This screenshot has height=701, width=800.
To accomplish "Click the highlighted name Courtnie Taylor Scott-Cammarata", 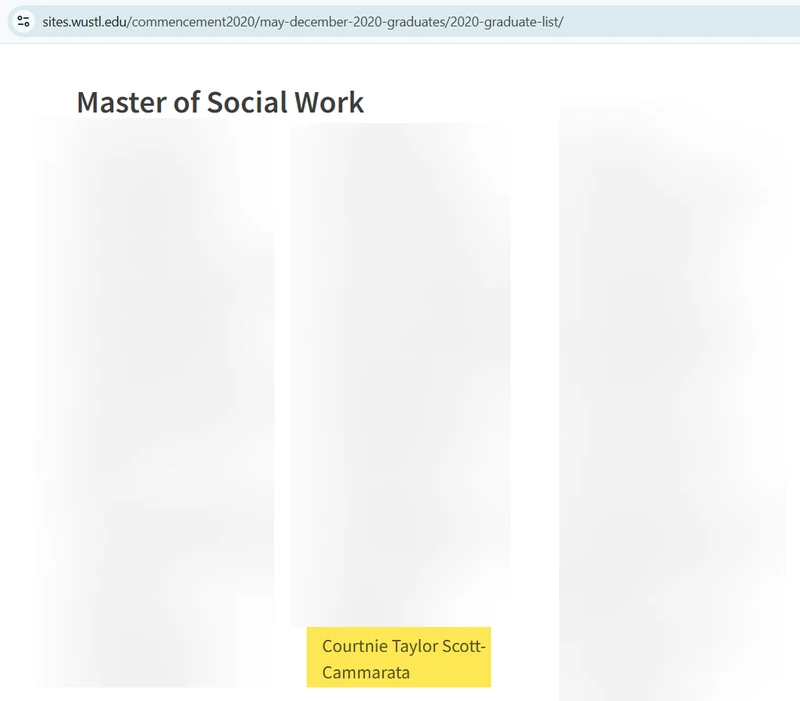I will [x=398, y=657].
